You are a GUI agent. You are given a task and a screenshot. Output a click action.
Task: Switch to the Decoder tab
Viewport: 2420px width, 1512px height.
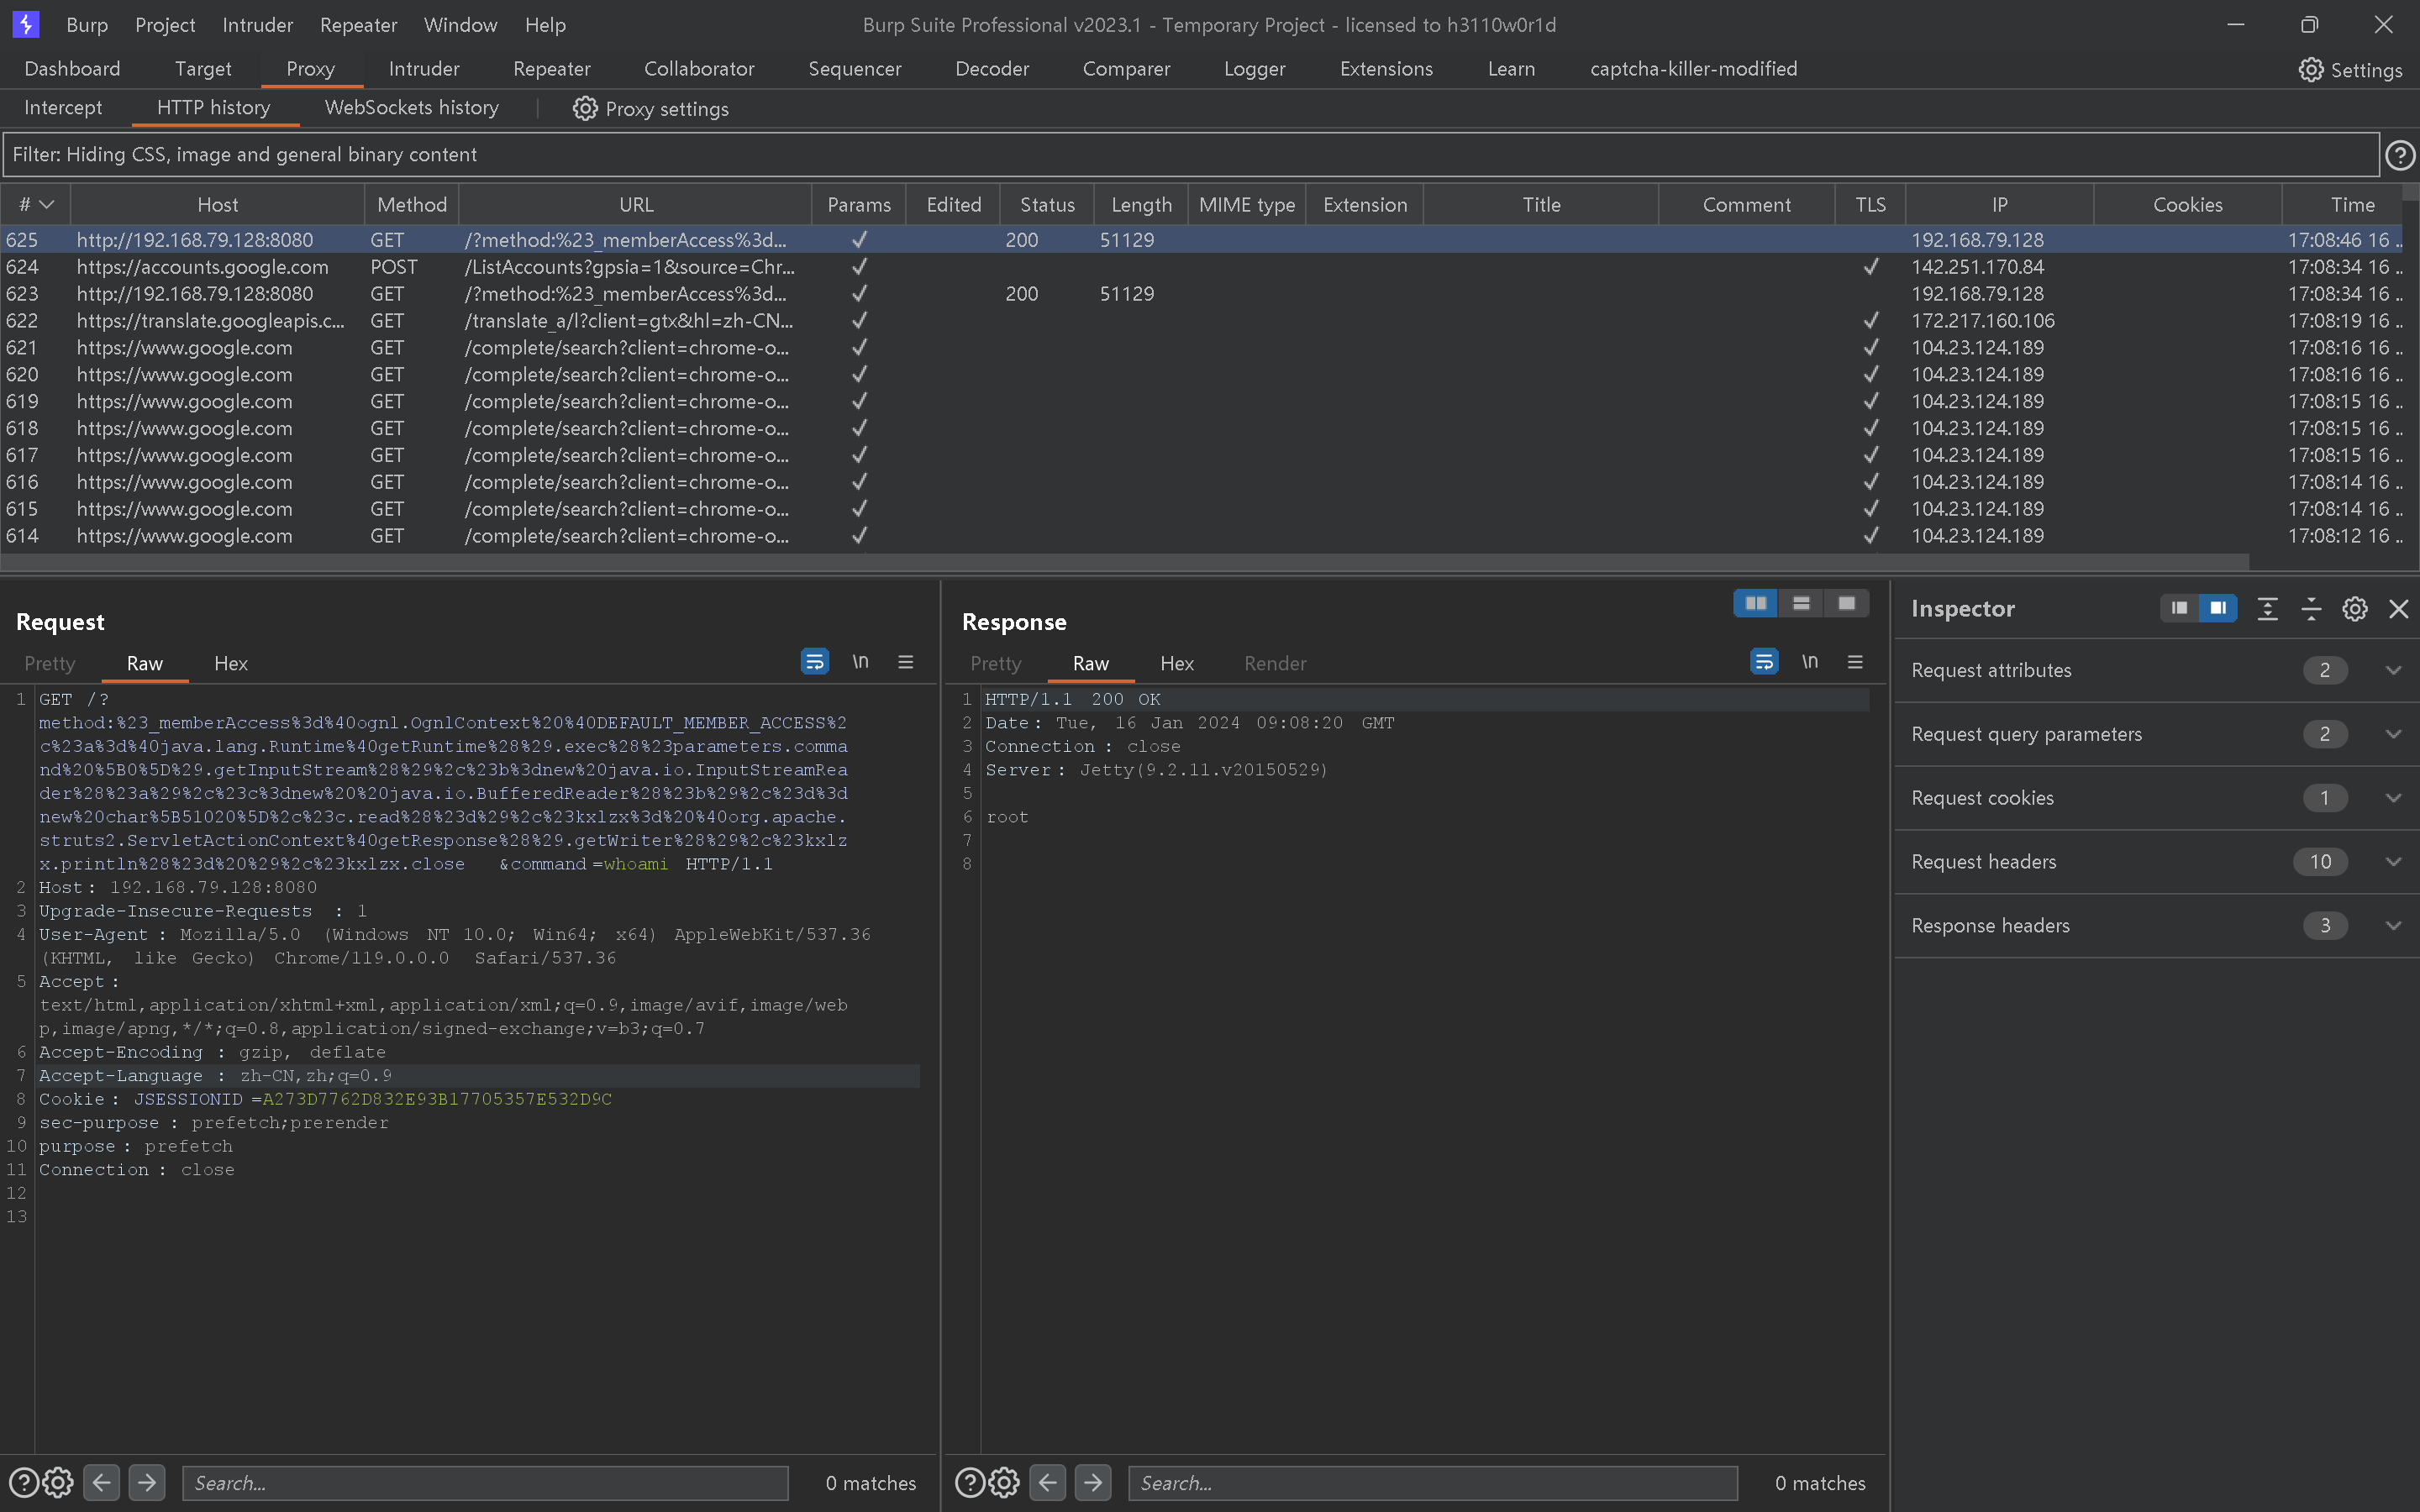992,69
